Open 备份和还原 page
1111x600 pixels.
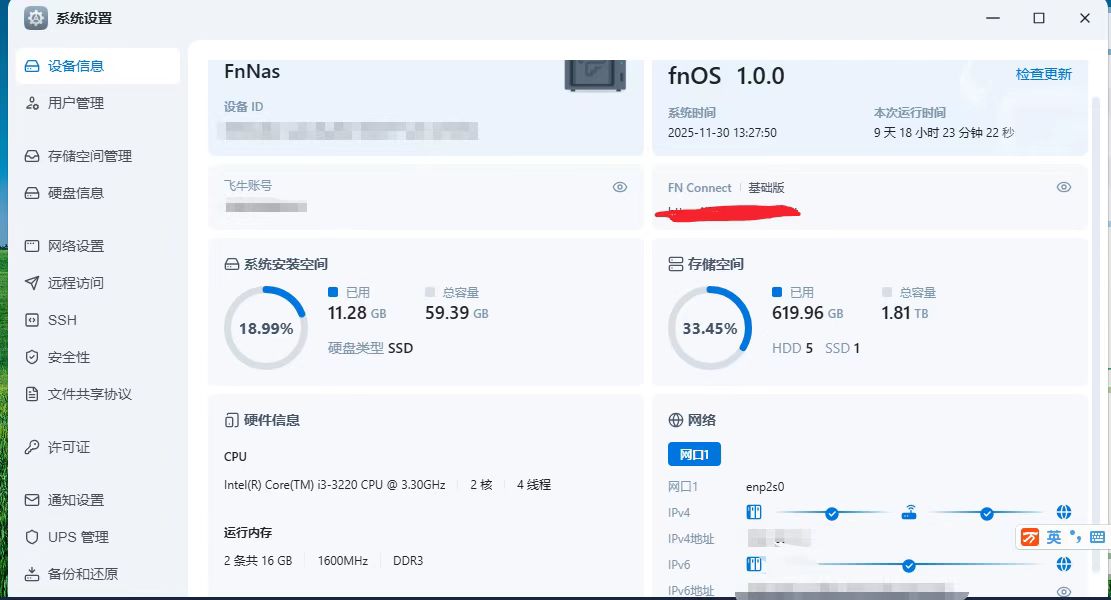click(x=98, y=574)
